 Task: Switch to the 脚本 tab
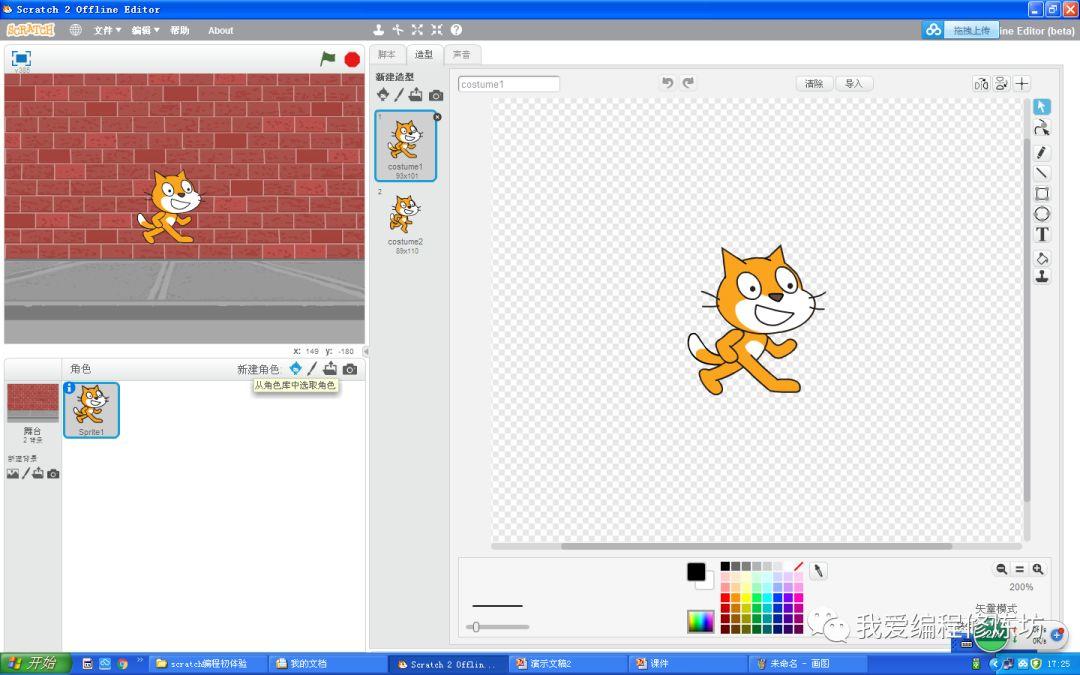pos(387,54)
